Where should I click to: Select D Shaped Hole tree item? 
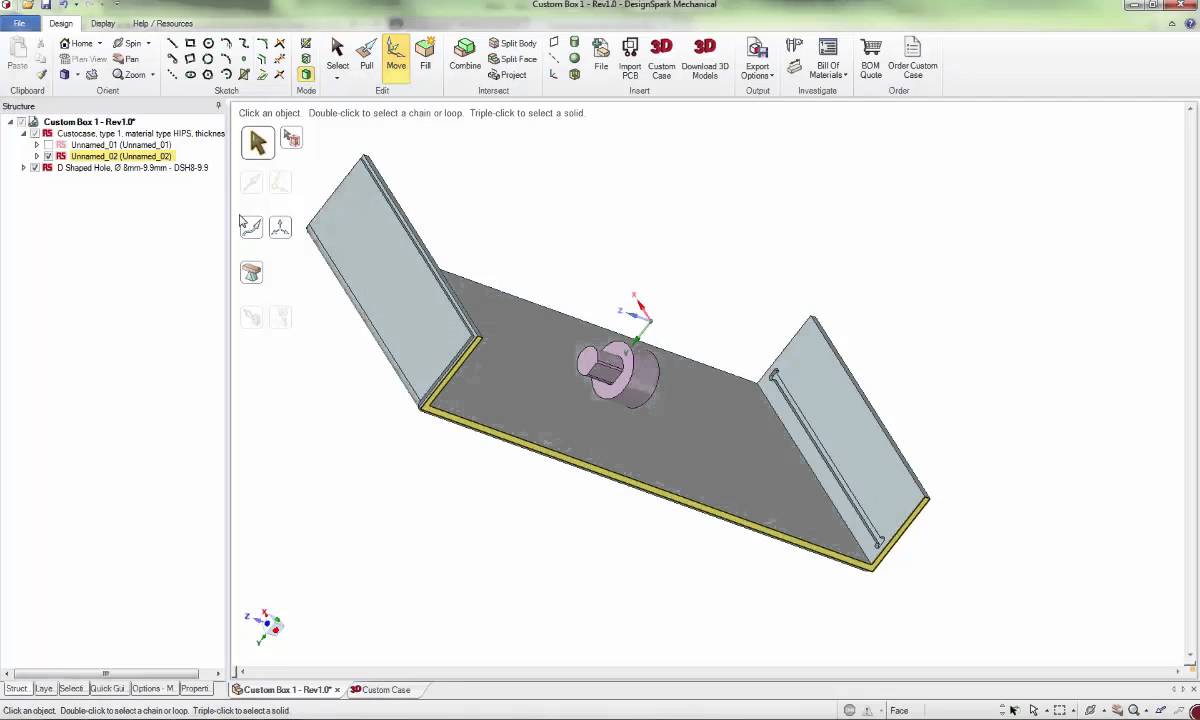click(x=132, y=168)
